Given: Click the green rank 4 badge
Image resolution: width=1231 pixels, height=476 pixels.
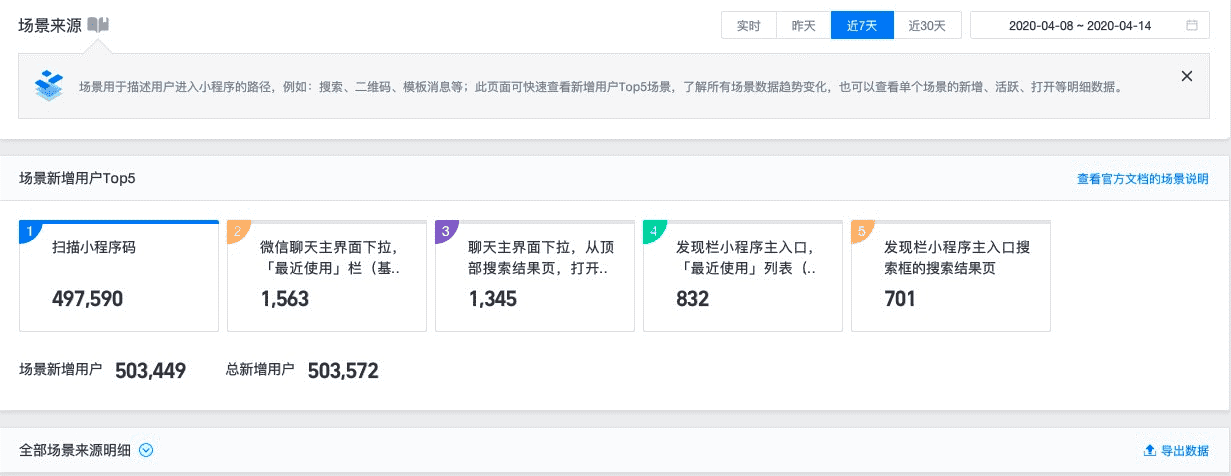Looking at the screenshot, I should click(x=653, y=231).
